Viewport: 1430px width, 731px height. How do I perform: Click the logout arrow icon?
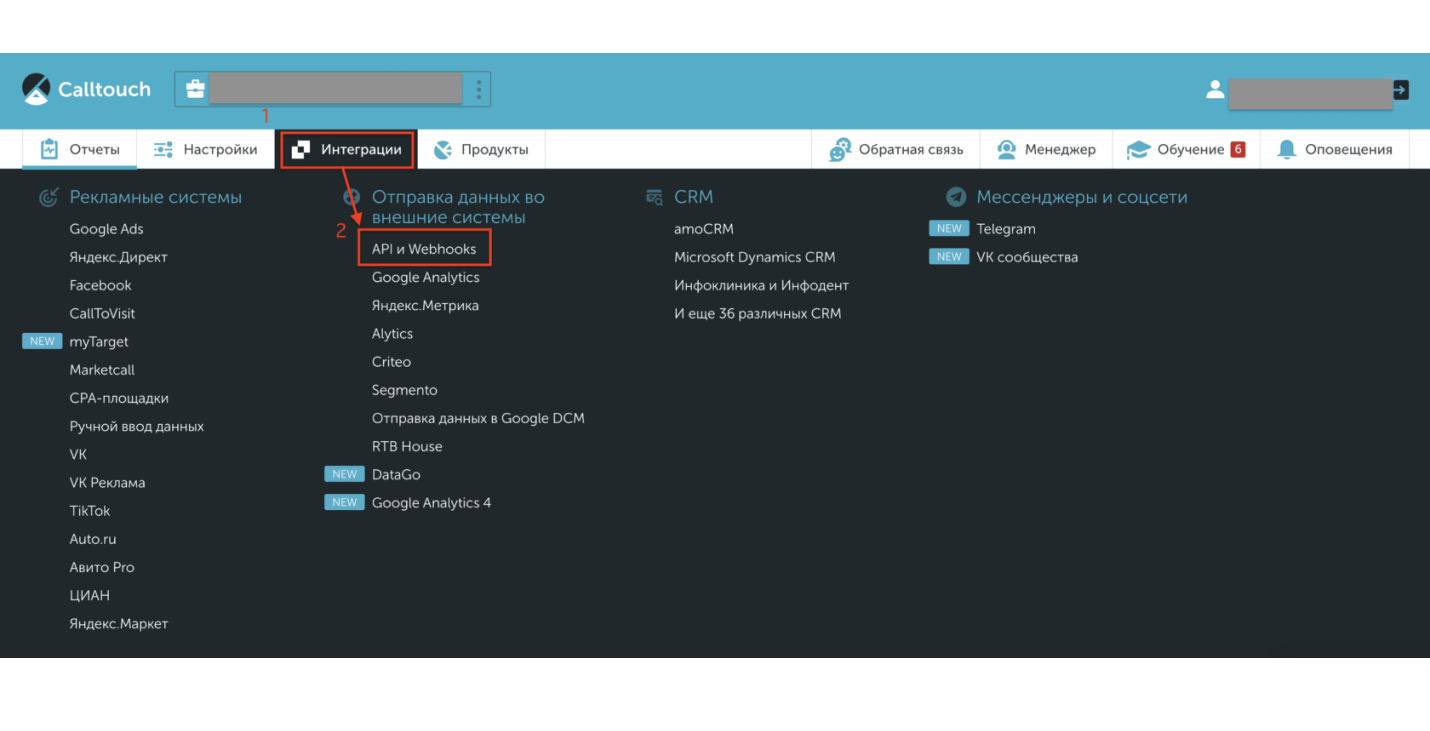coord(1401,90)
